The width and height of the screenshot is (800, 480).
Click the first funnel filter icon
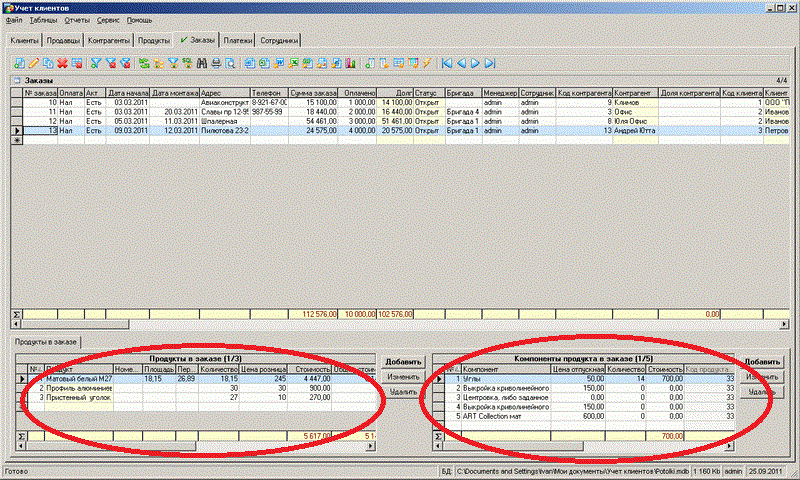96,63
